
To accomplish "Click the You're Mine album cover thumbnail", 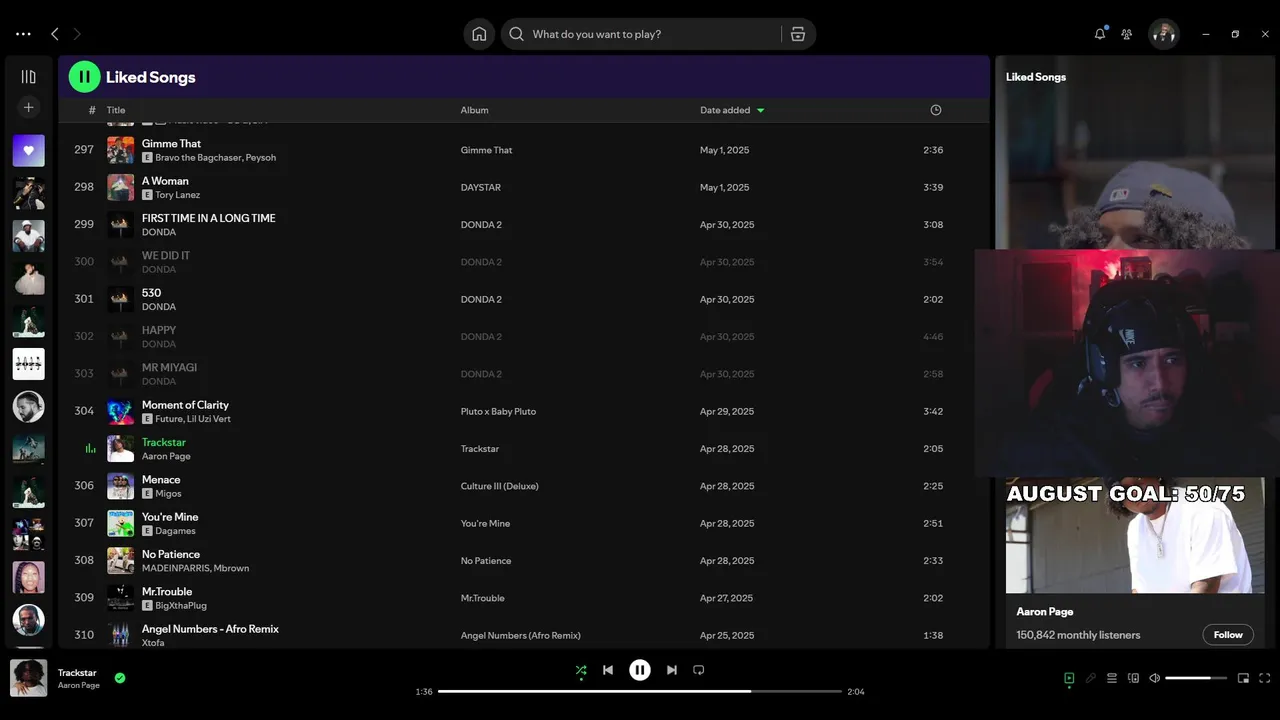I will [x=121, y=523].
